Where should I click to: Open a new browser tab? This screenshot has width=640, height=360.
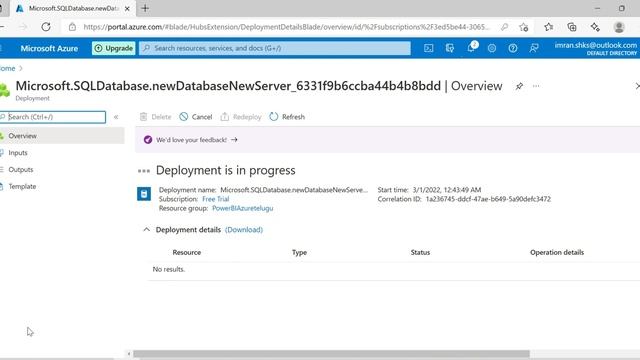(145, 8)
